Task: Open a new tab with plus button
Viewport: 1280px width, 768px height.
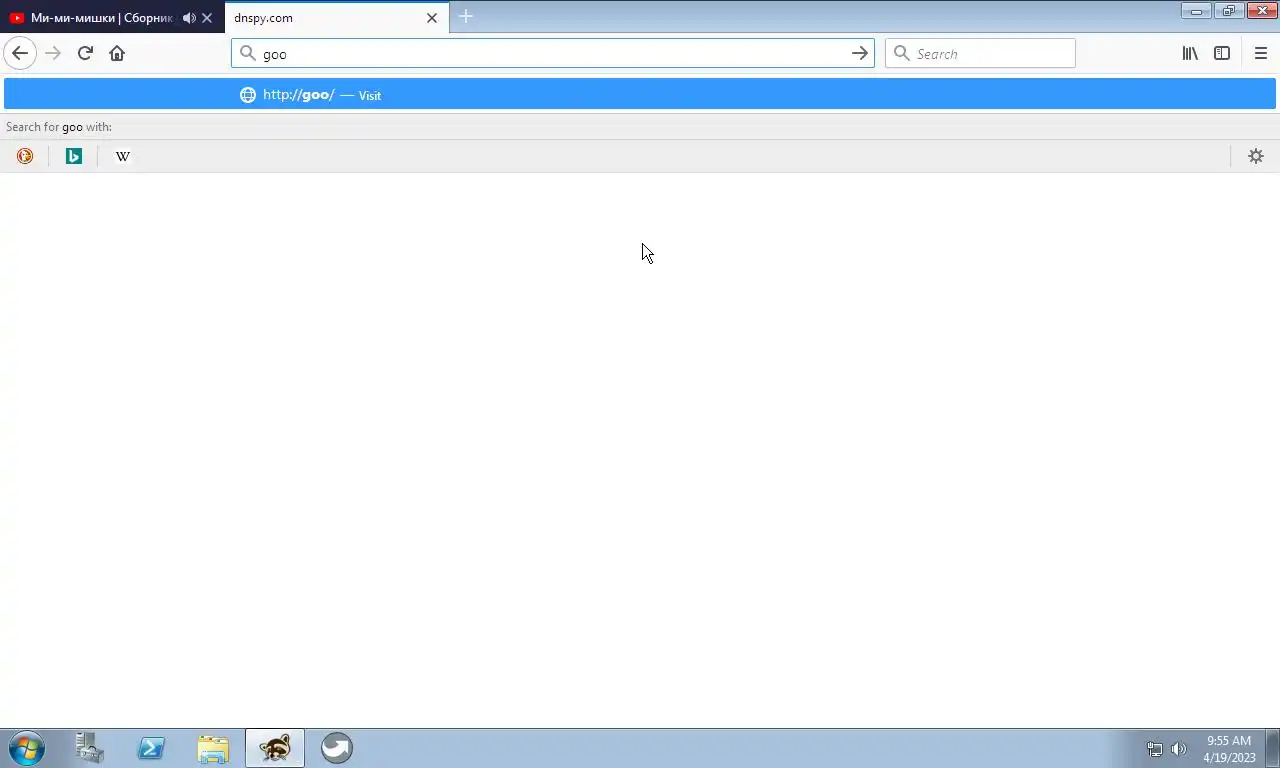Action: click(x=466, y=17)
